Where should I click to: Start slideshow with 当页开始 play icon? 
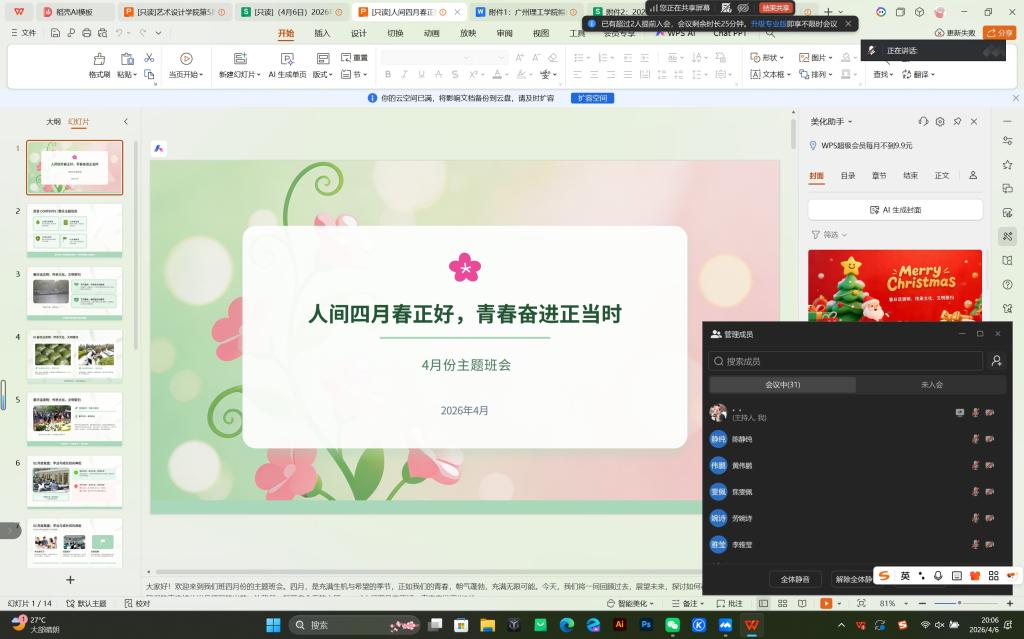[x=186, y=59]
